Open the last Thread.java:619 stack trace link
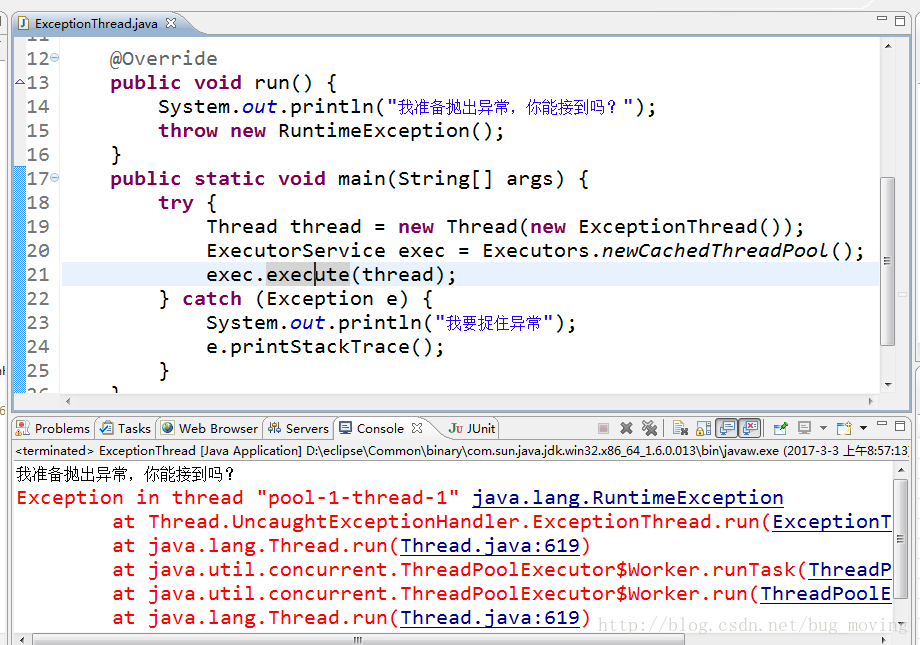Screen dimensions: 920x645 click(x=490, y=618)
